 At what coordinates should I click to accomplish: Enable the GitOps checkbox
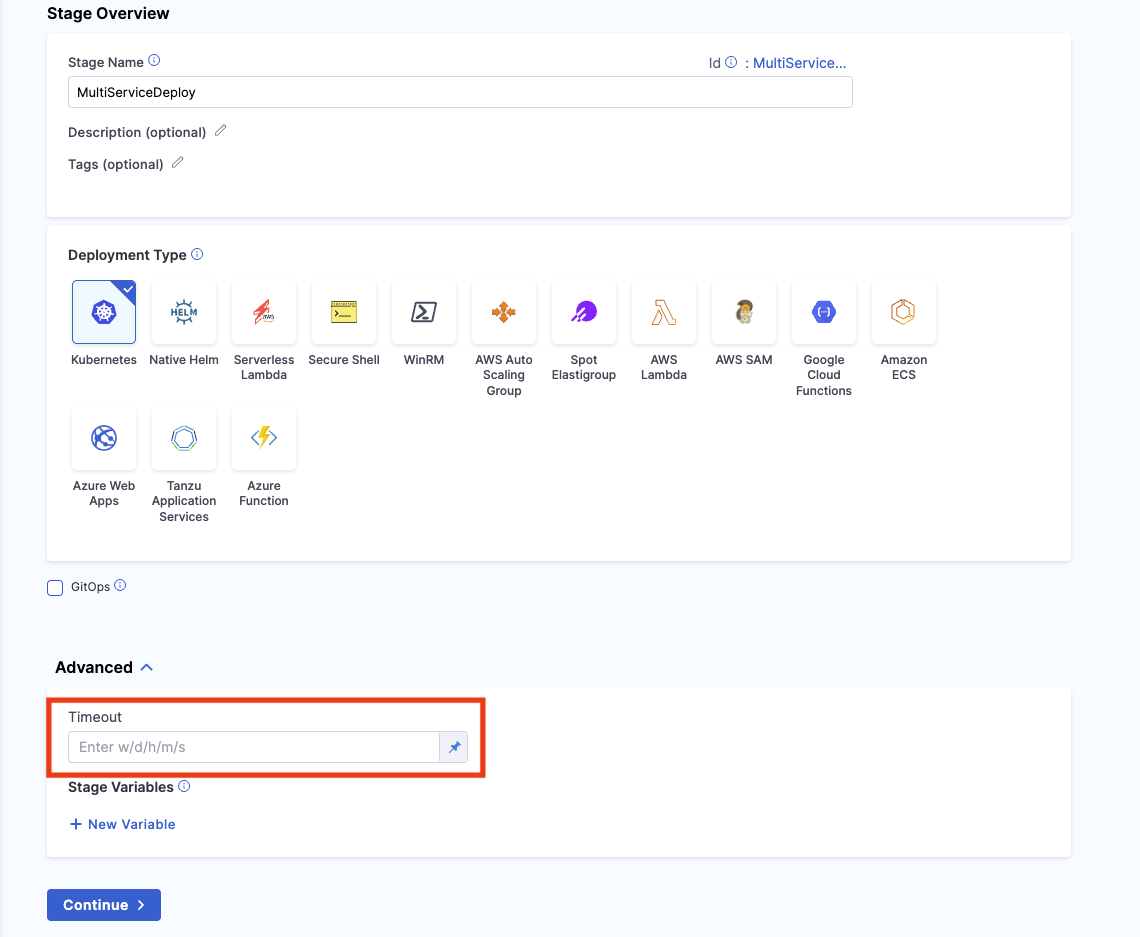tap(55, 588)
